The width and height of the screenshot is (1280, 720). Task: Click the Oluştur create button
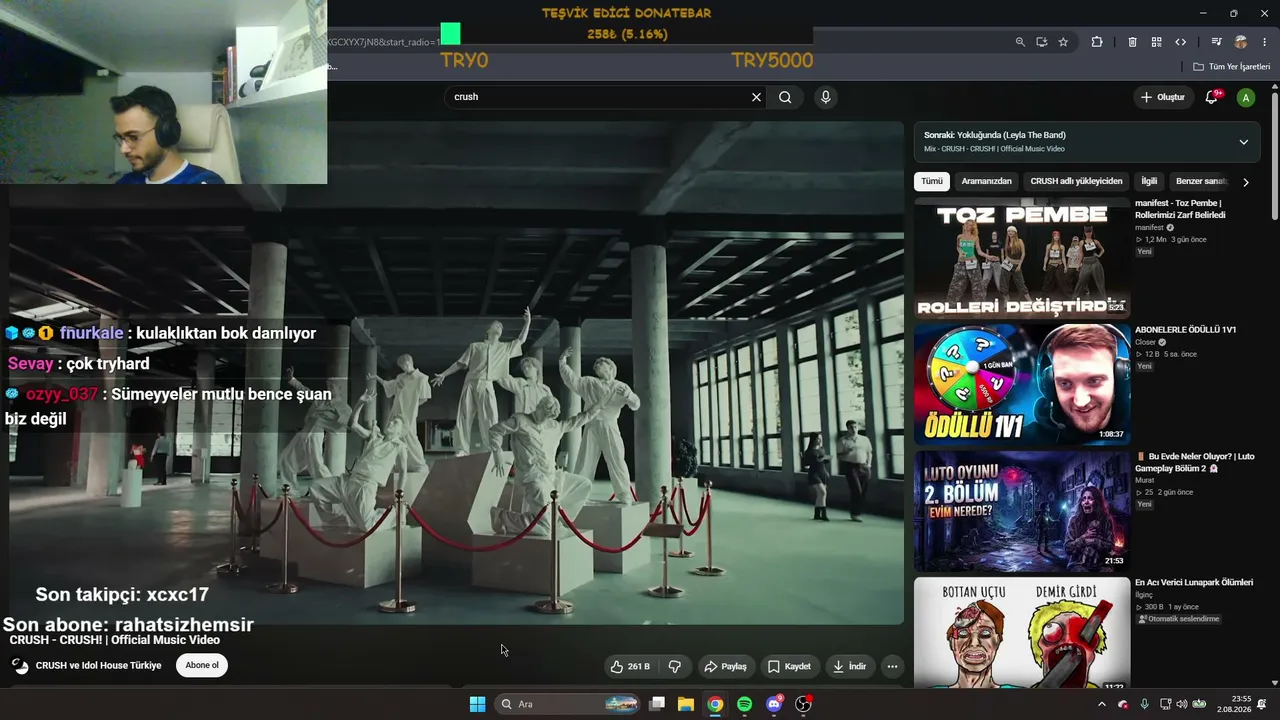[x=1163, y=97]
